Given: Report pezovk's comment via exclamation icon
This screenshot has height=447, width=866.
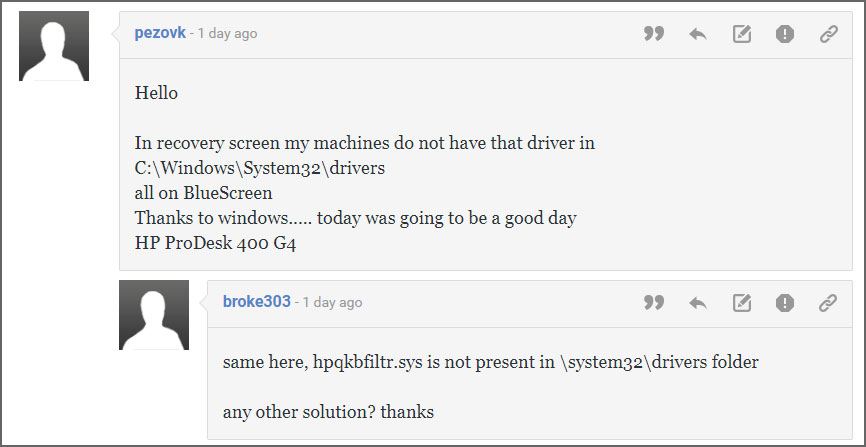Looking at the screenshot, I should click(x=785, y=34).
